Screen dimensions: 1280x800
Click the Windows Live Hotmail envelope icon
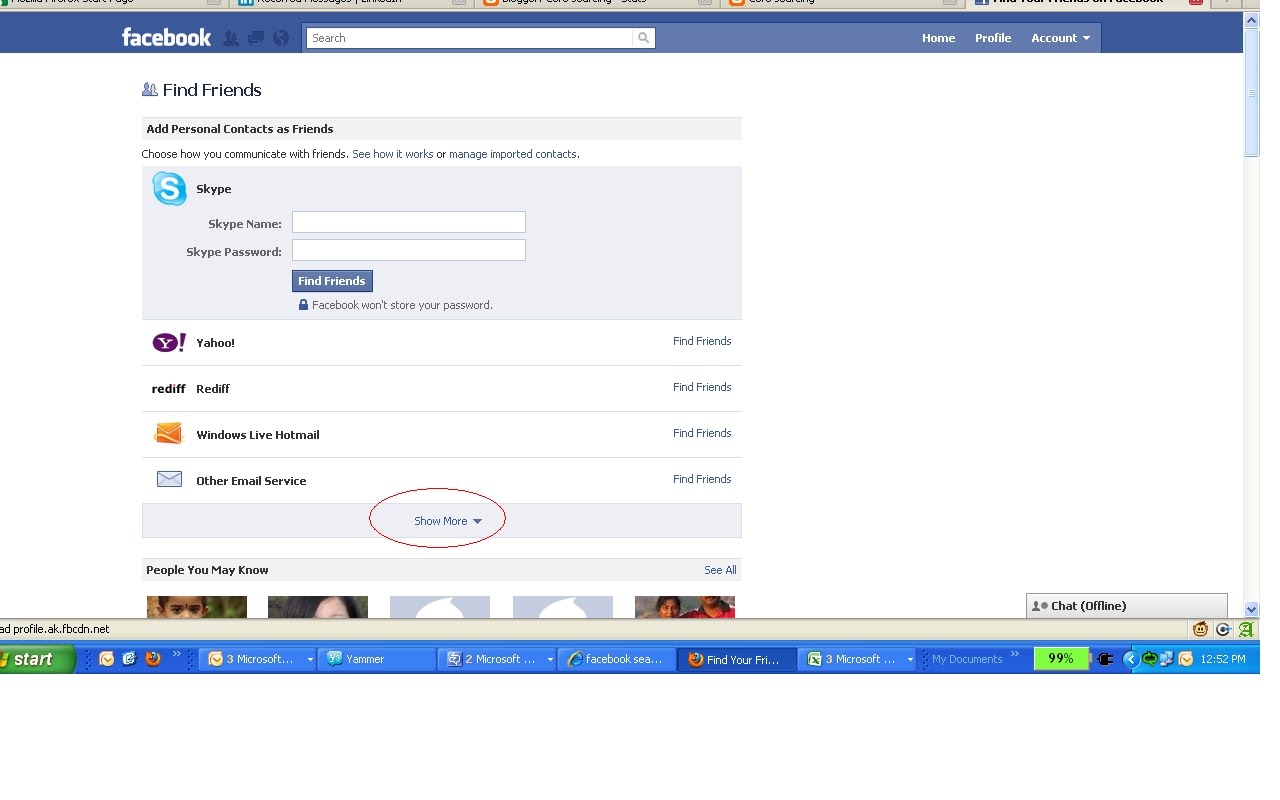coord(169,434)
